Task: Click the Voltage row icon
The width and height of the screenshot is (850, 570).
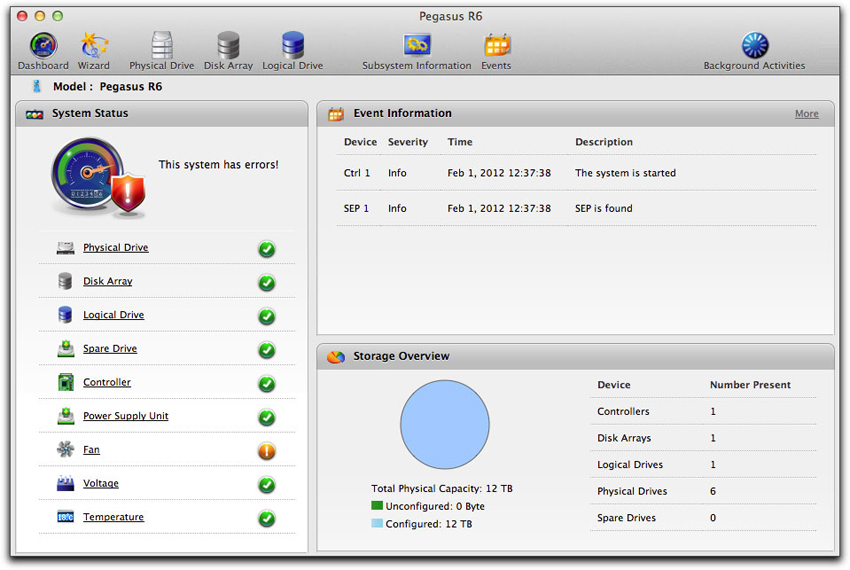Action: click(66, 483)
